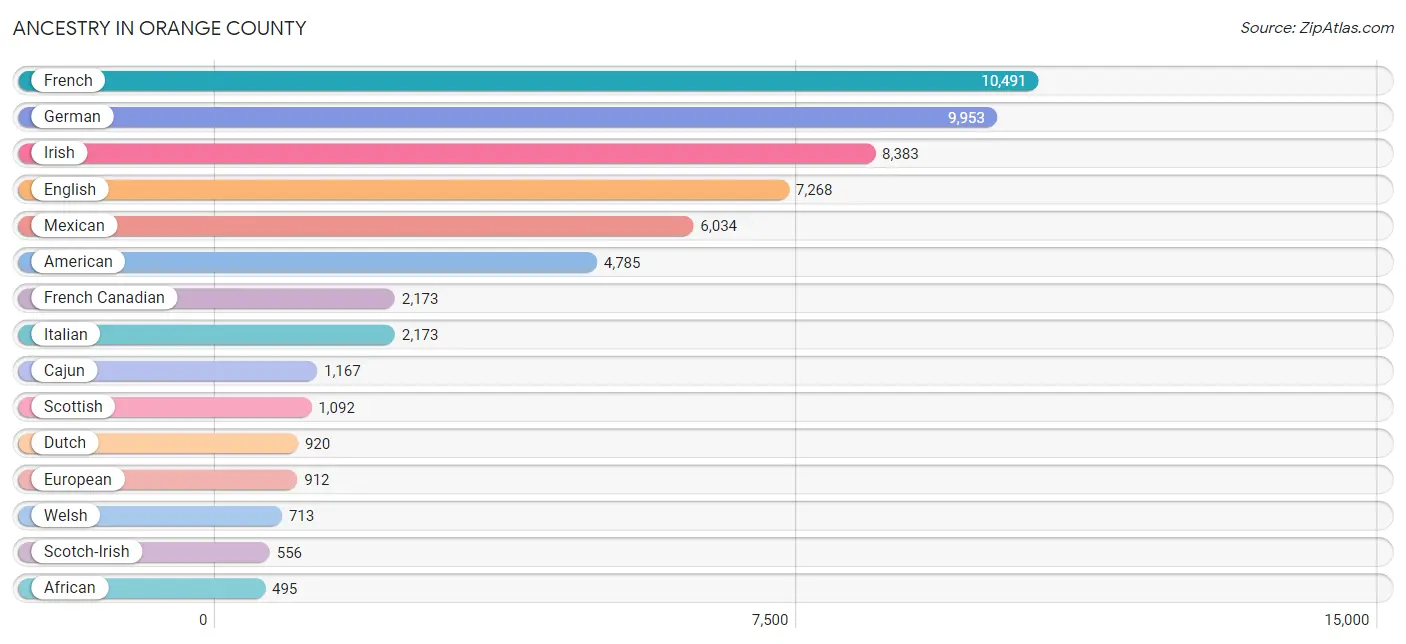
Task: Click the Source: ZipAtlas.com credit
Action: pyautogui.click(x=1317, y=28)
